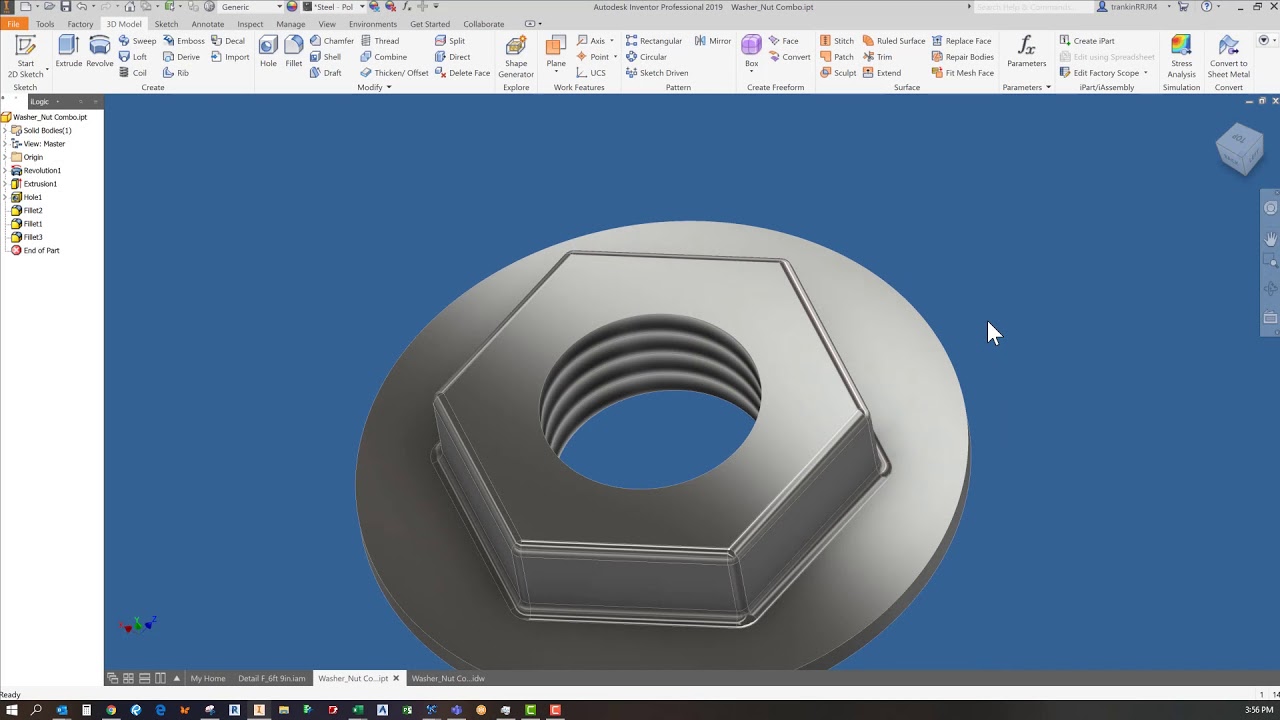The image size is (1280, 720).
Task: Pick the Coil tool
Action: [x=133, y=73]
